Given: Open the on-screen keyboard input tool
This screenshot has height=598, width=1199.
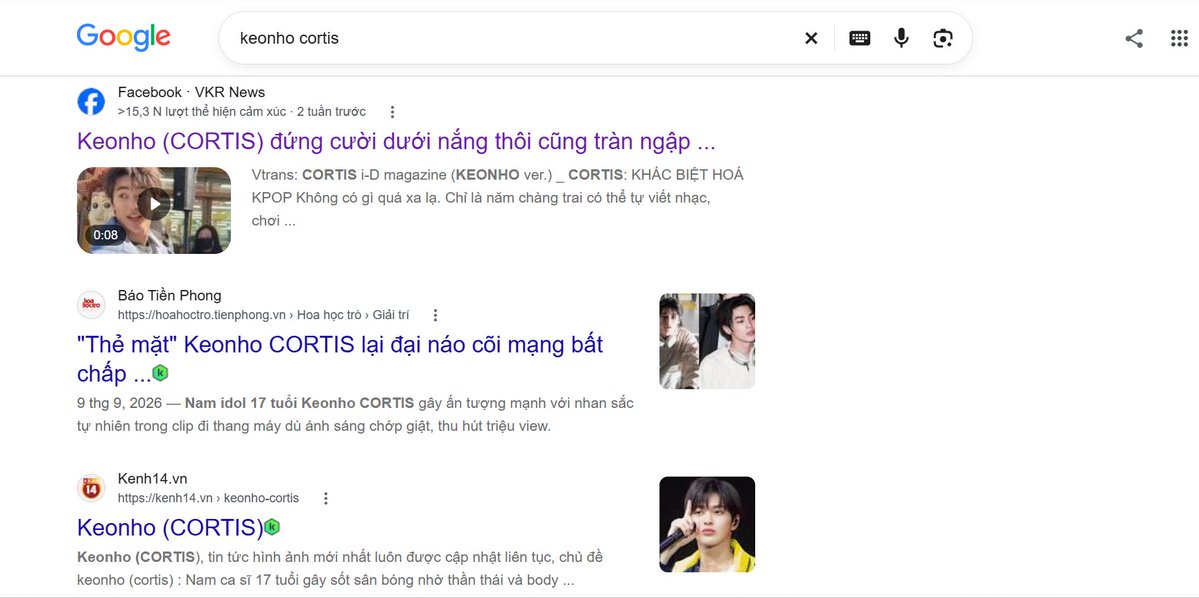Looking at the screenshot, I should pyautogui.click(x=859, y=38).
